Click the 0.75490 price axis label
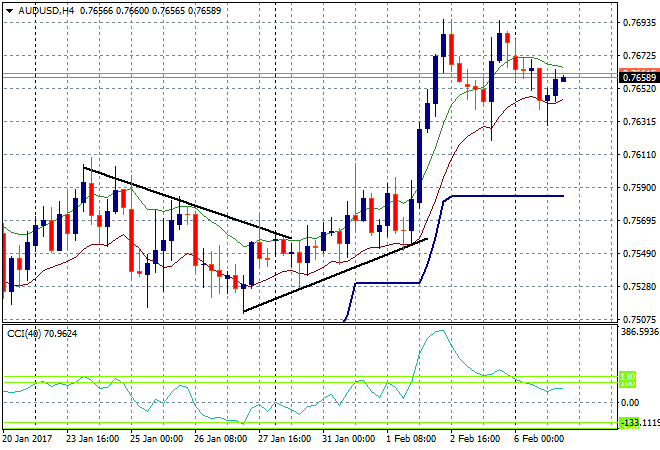Image resolution: width=660 pixels, height=450 pixels. pos(639,253)
